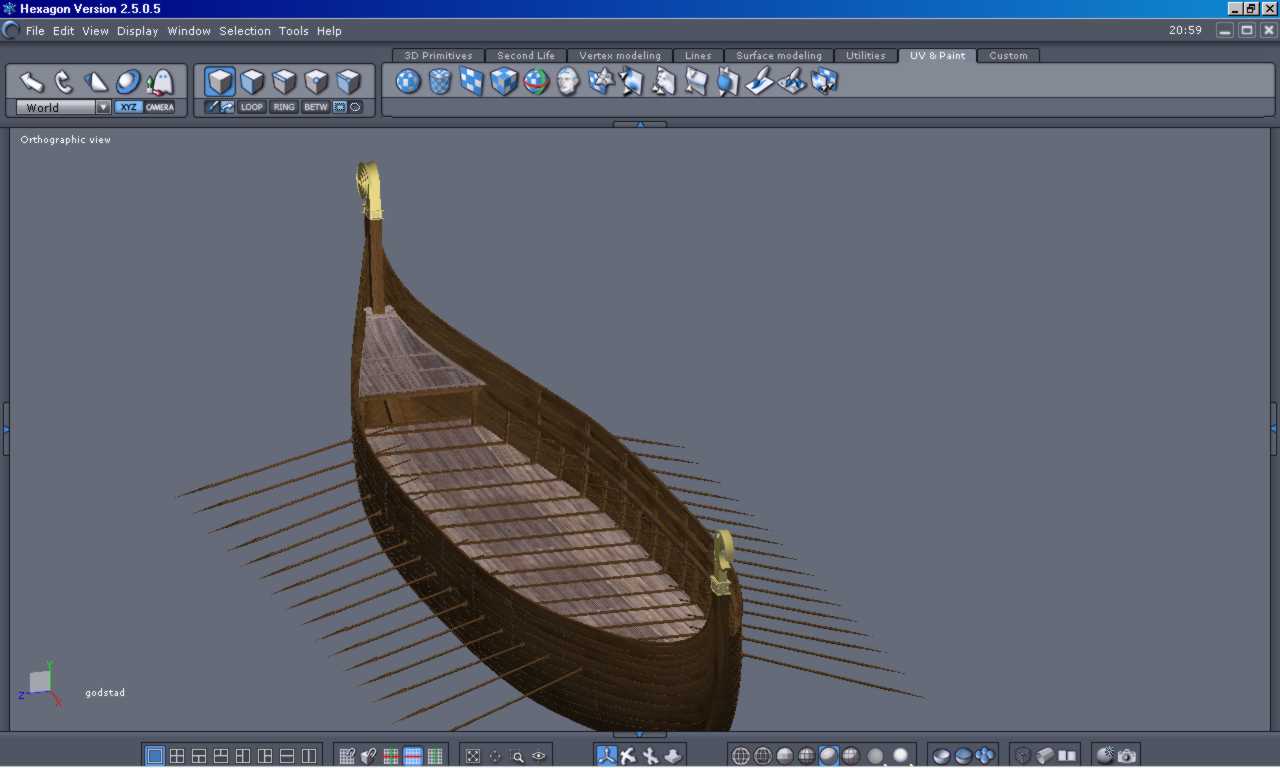The image size is (1280, 768).
Task: Enable edge selection mode cube
Action: [284, 81]
